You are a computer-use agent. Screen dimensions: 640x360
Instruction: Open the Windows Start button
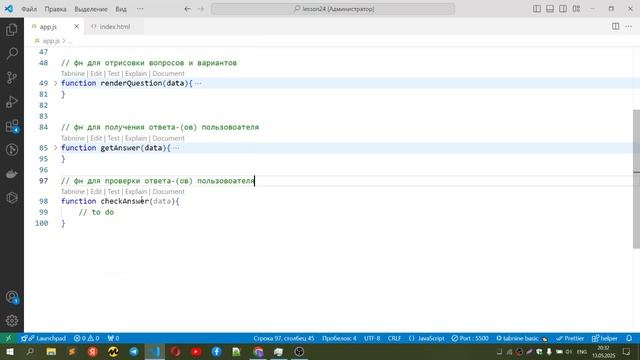[10, 352]
